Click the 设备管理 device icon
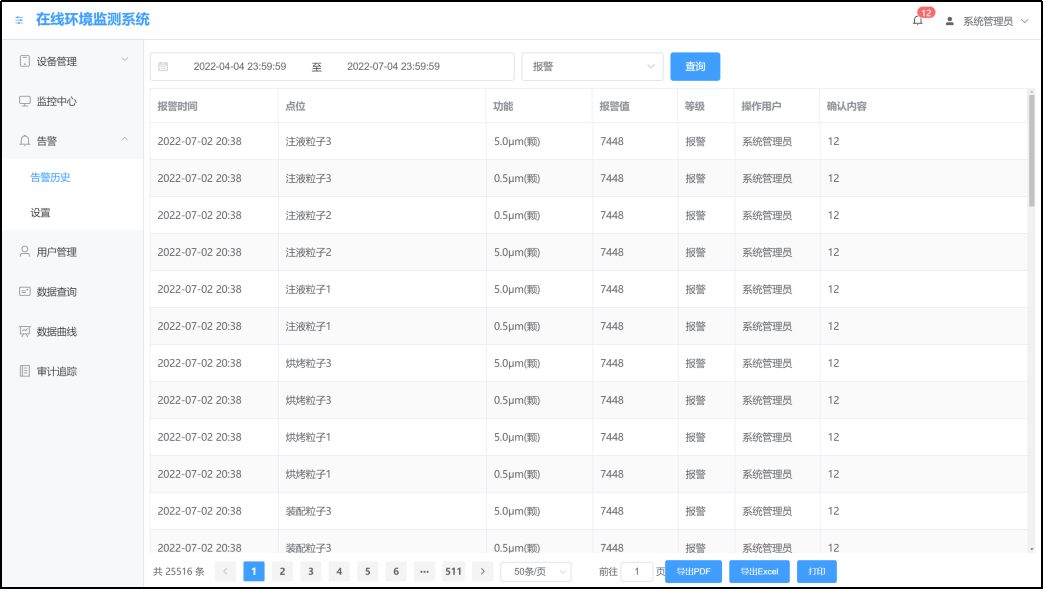Screen dimensions: 1044x591 coord(25,61)
